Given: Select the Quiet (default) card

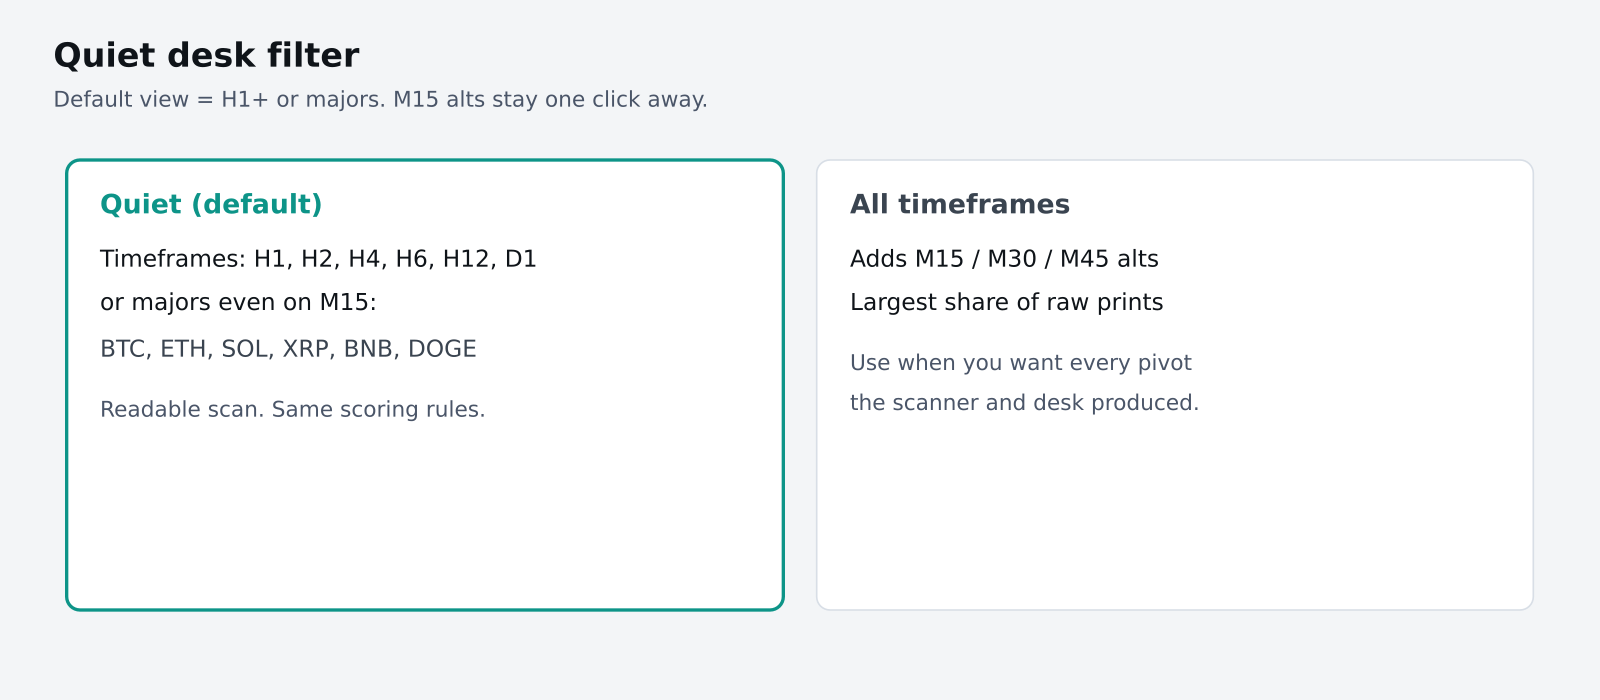Looking at the screenshot, I should (x=425, y=385).
